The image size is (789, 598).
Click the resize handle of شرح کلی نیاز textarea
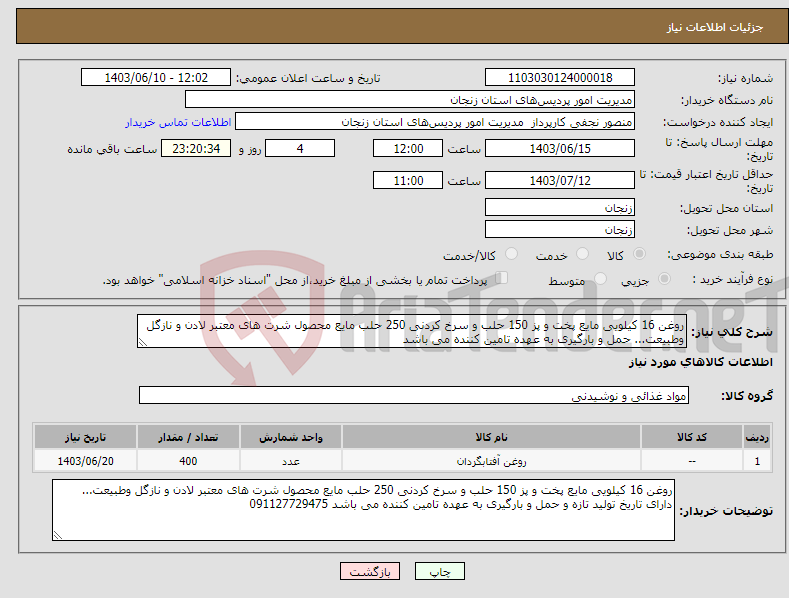click(x=143, y=342)
